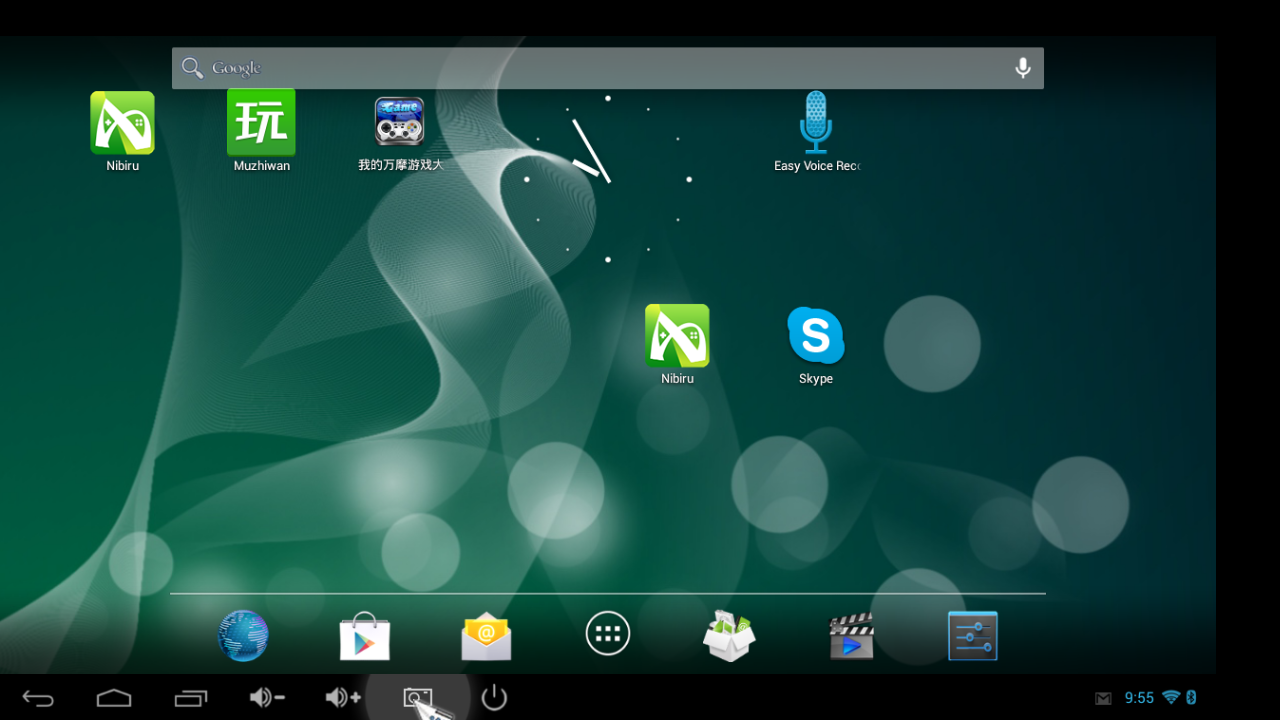Open the green box app in dock

(x=729, y=636)
